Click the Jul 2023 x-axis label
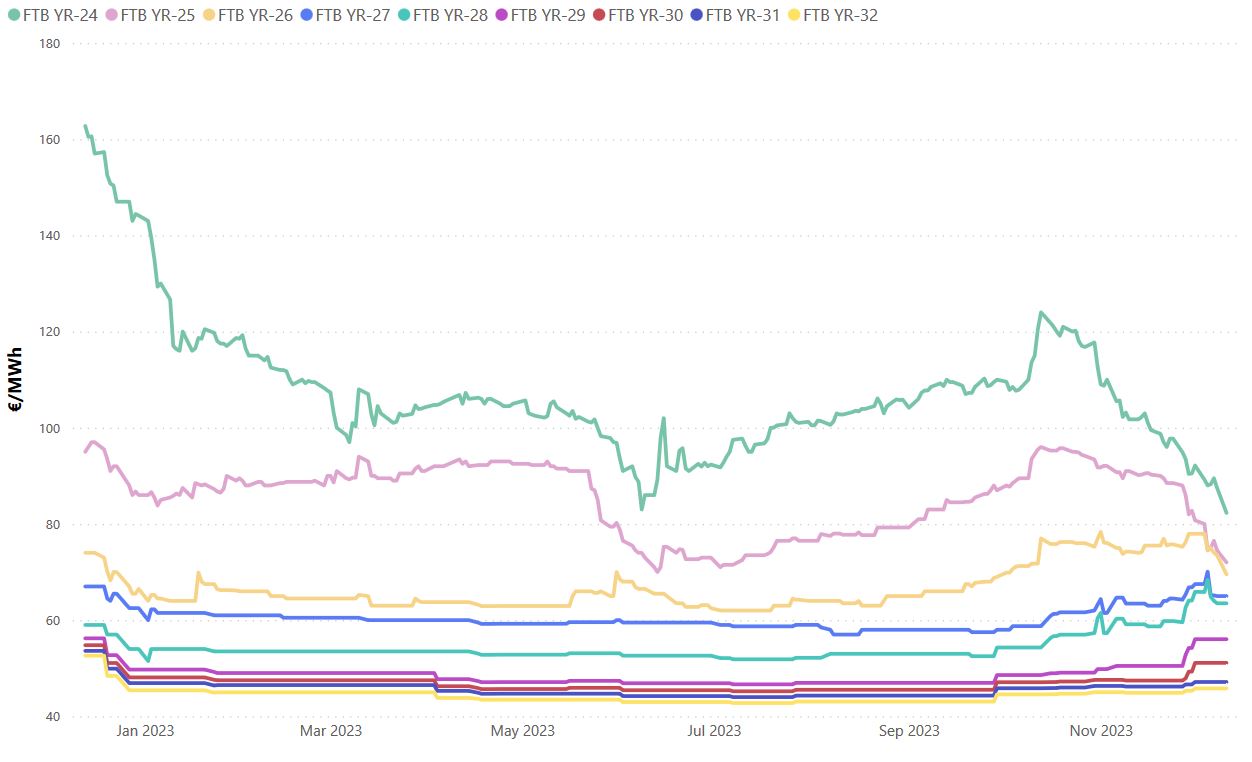The height and width of the screenshot is (762, 1252). point(713,731)
